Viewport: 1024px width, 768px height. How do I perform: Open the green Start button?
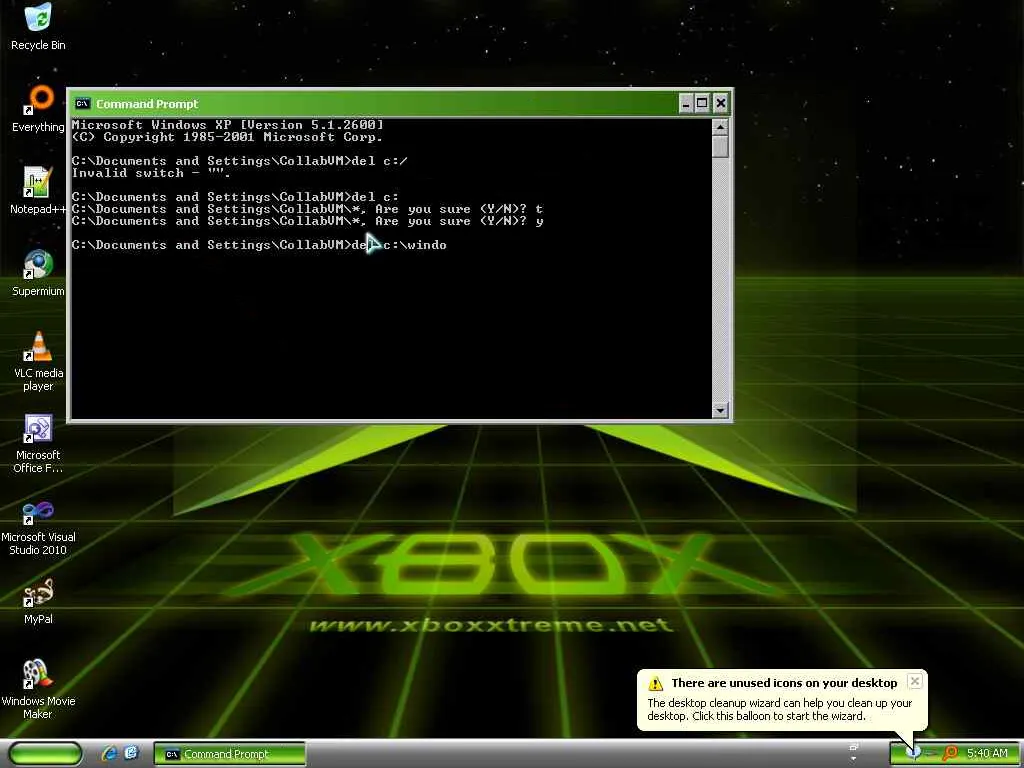tap(46, 754)
